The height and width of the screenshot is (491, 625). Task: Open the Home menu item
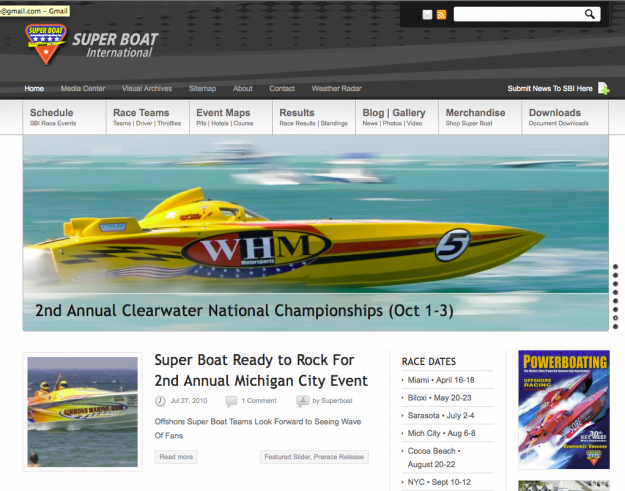pos(34,88)
